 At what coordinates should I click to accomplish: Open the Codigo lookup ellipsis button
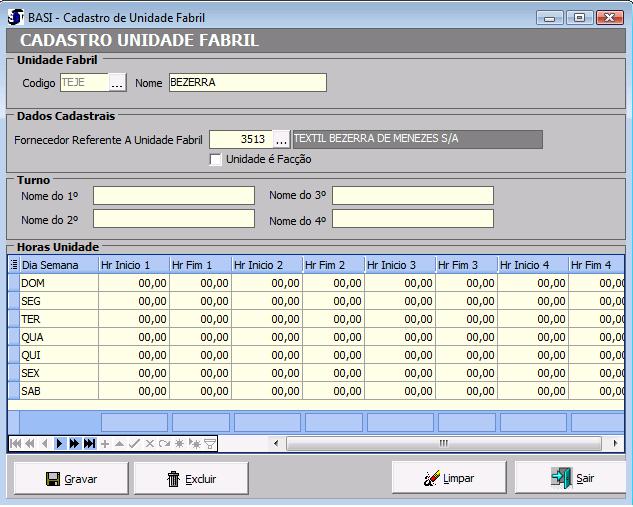click(118, 83)
